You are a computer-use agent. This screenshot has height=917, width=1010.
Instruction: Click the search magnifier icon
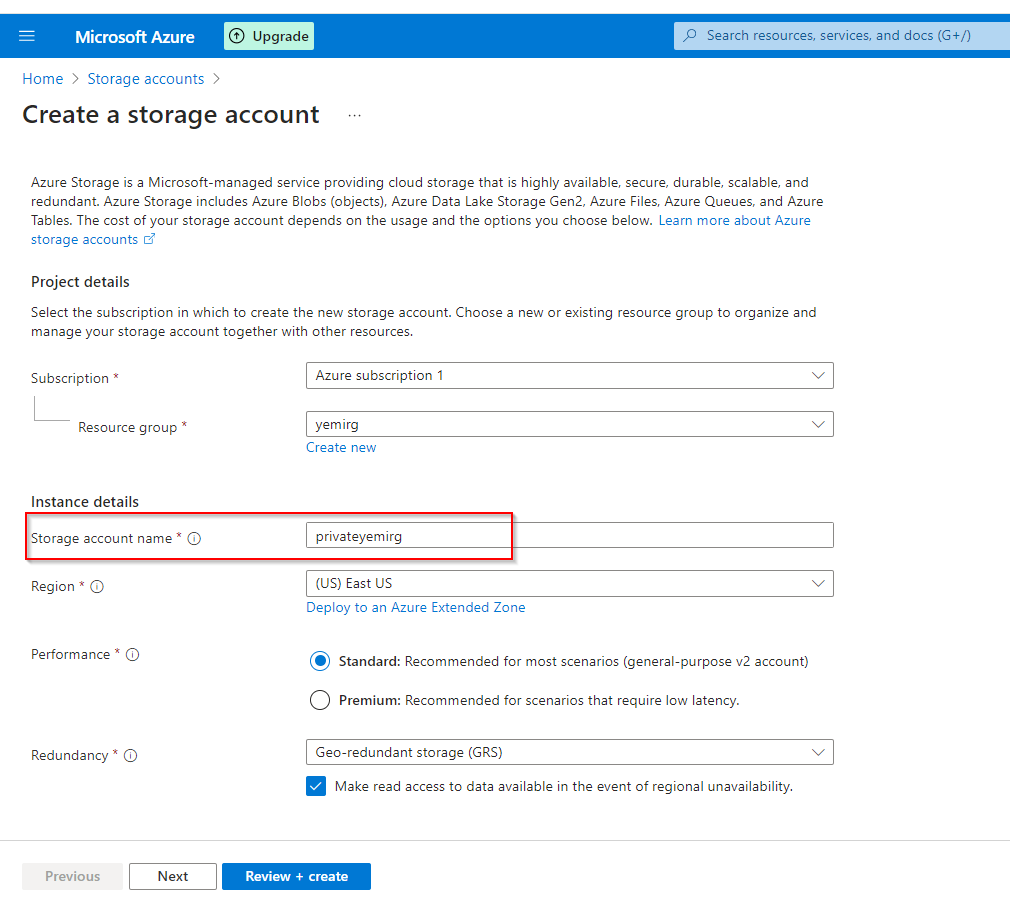point(690,36)
